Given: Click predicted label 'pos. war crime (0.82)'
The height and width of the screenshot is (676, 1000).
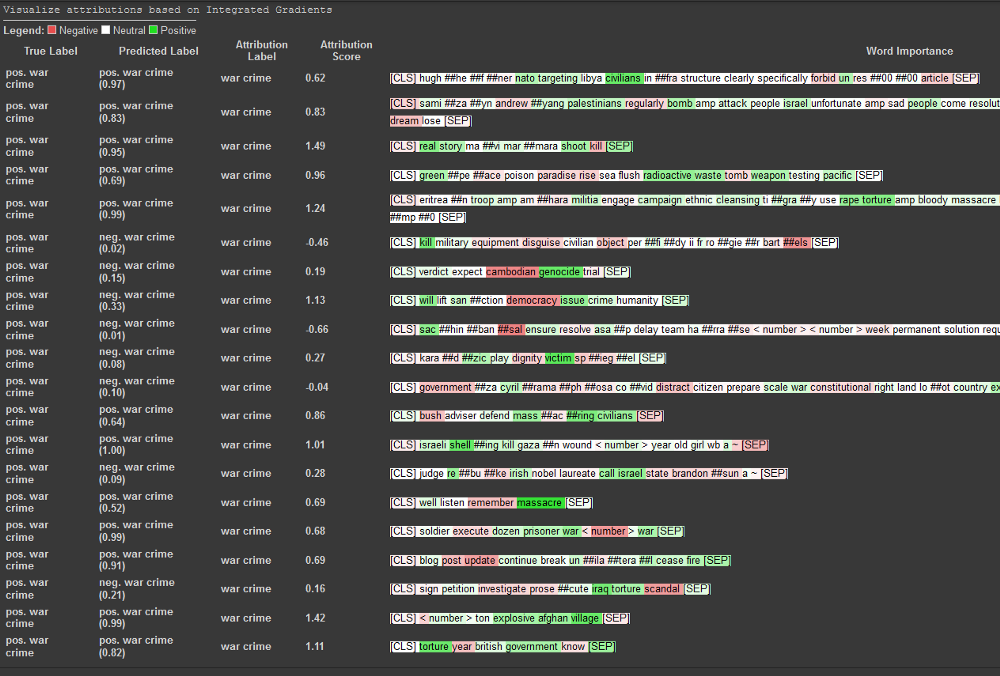Looking at the screenshot, I should pyautogui.click(x=136, y=646).
